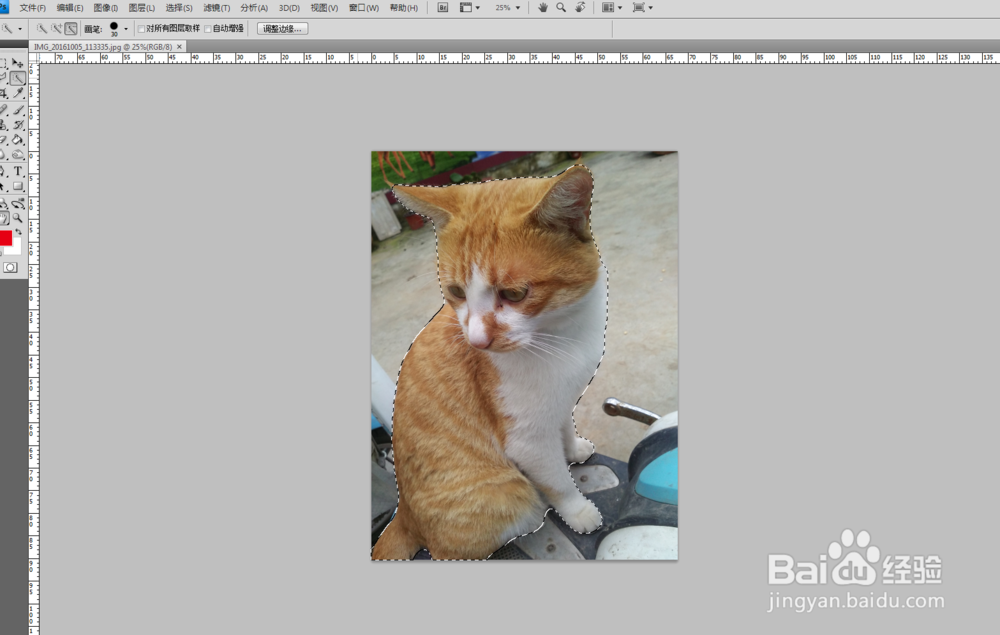Image resolution: width=1000 pixels, height=635 pixels.
Task: Select the Rectangle shape tool
Action: click(18, 186)
